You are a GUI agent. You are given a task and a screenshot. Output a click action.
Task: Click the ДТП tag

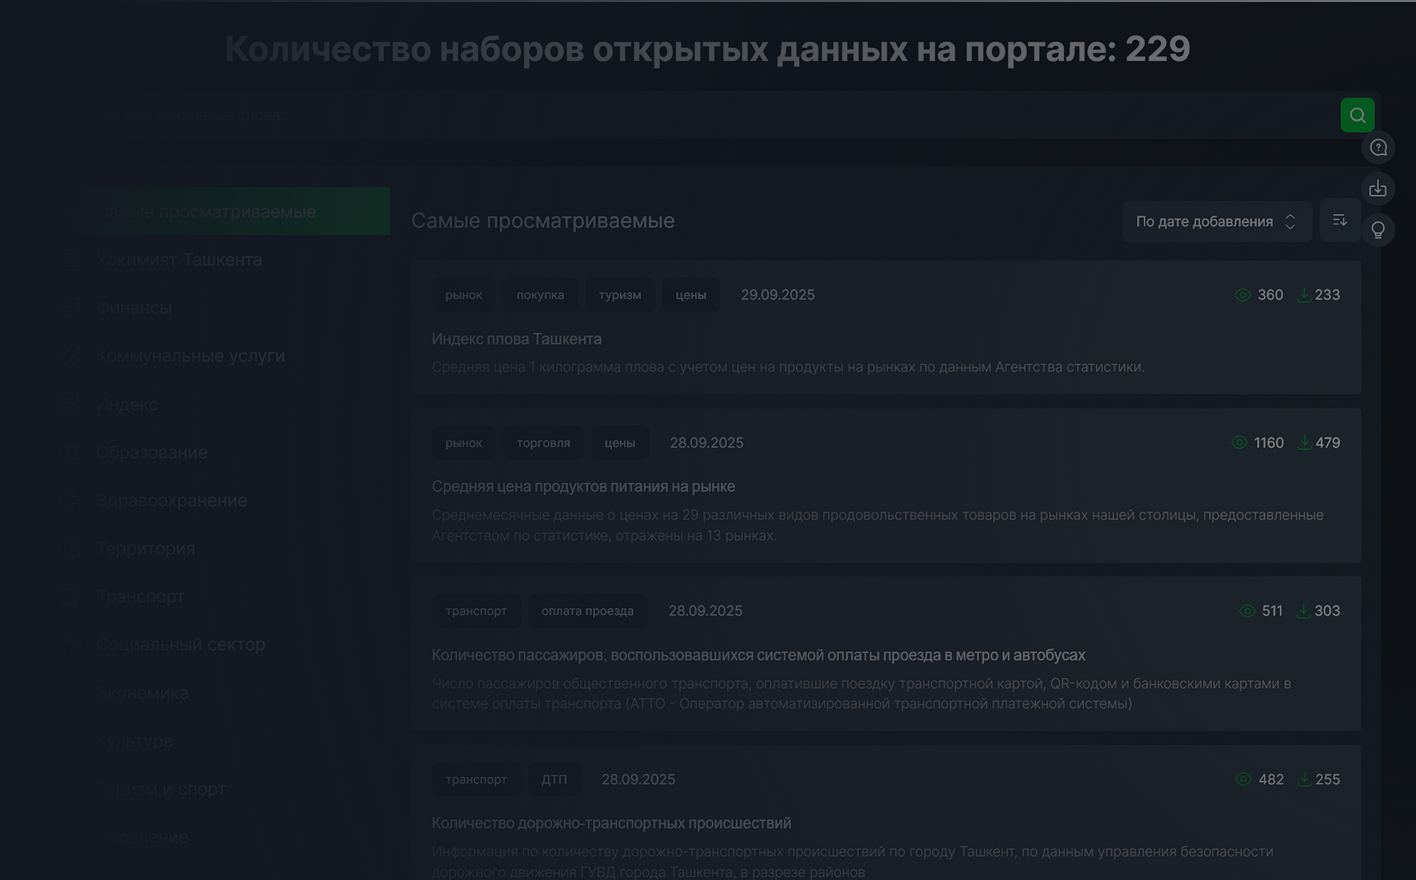click(x=554, y=779)
